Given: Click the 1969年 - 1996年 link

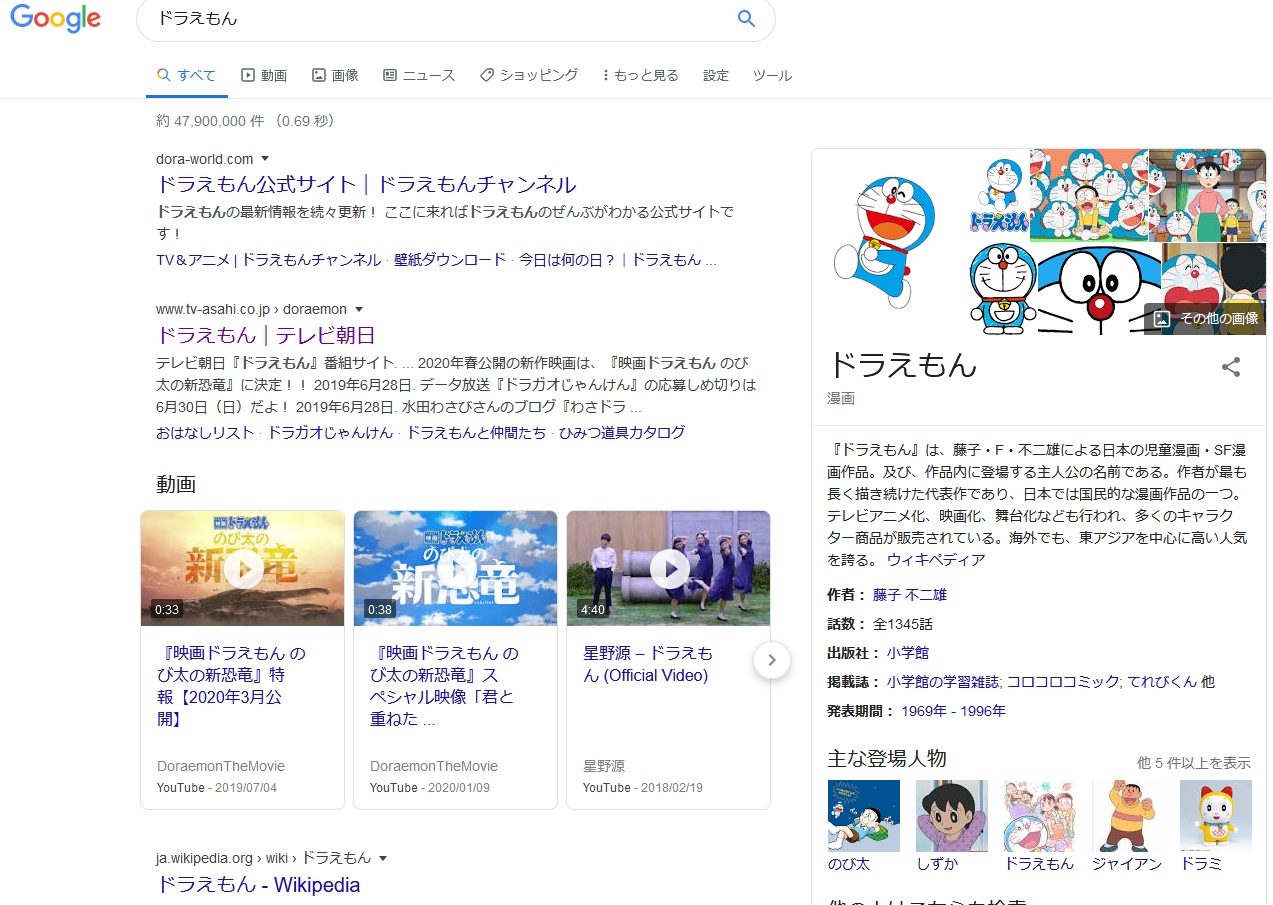Looking at the screenshot, I should (953, 711).
